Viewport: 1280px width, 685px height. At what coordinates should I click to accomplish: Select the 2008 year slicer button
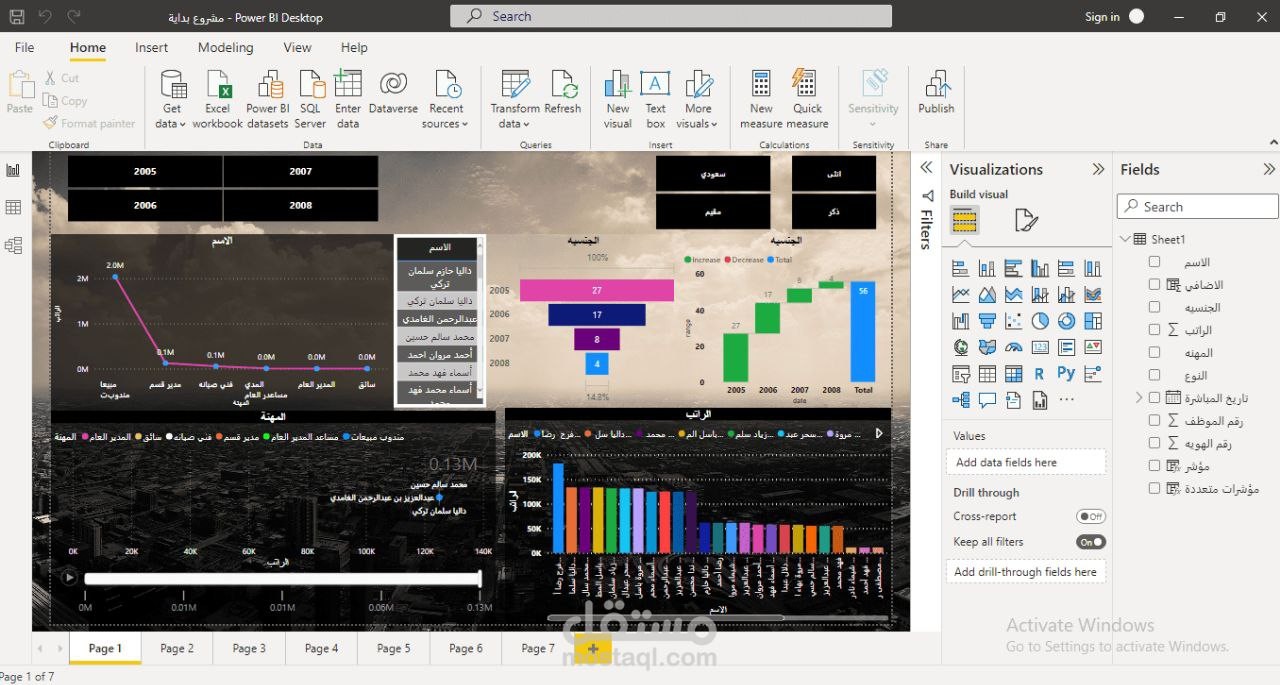[x=301, y=205]
